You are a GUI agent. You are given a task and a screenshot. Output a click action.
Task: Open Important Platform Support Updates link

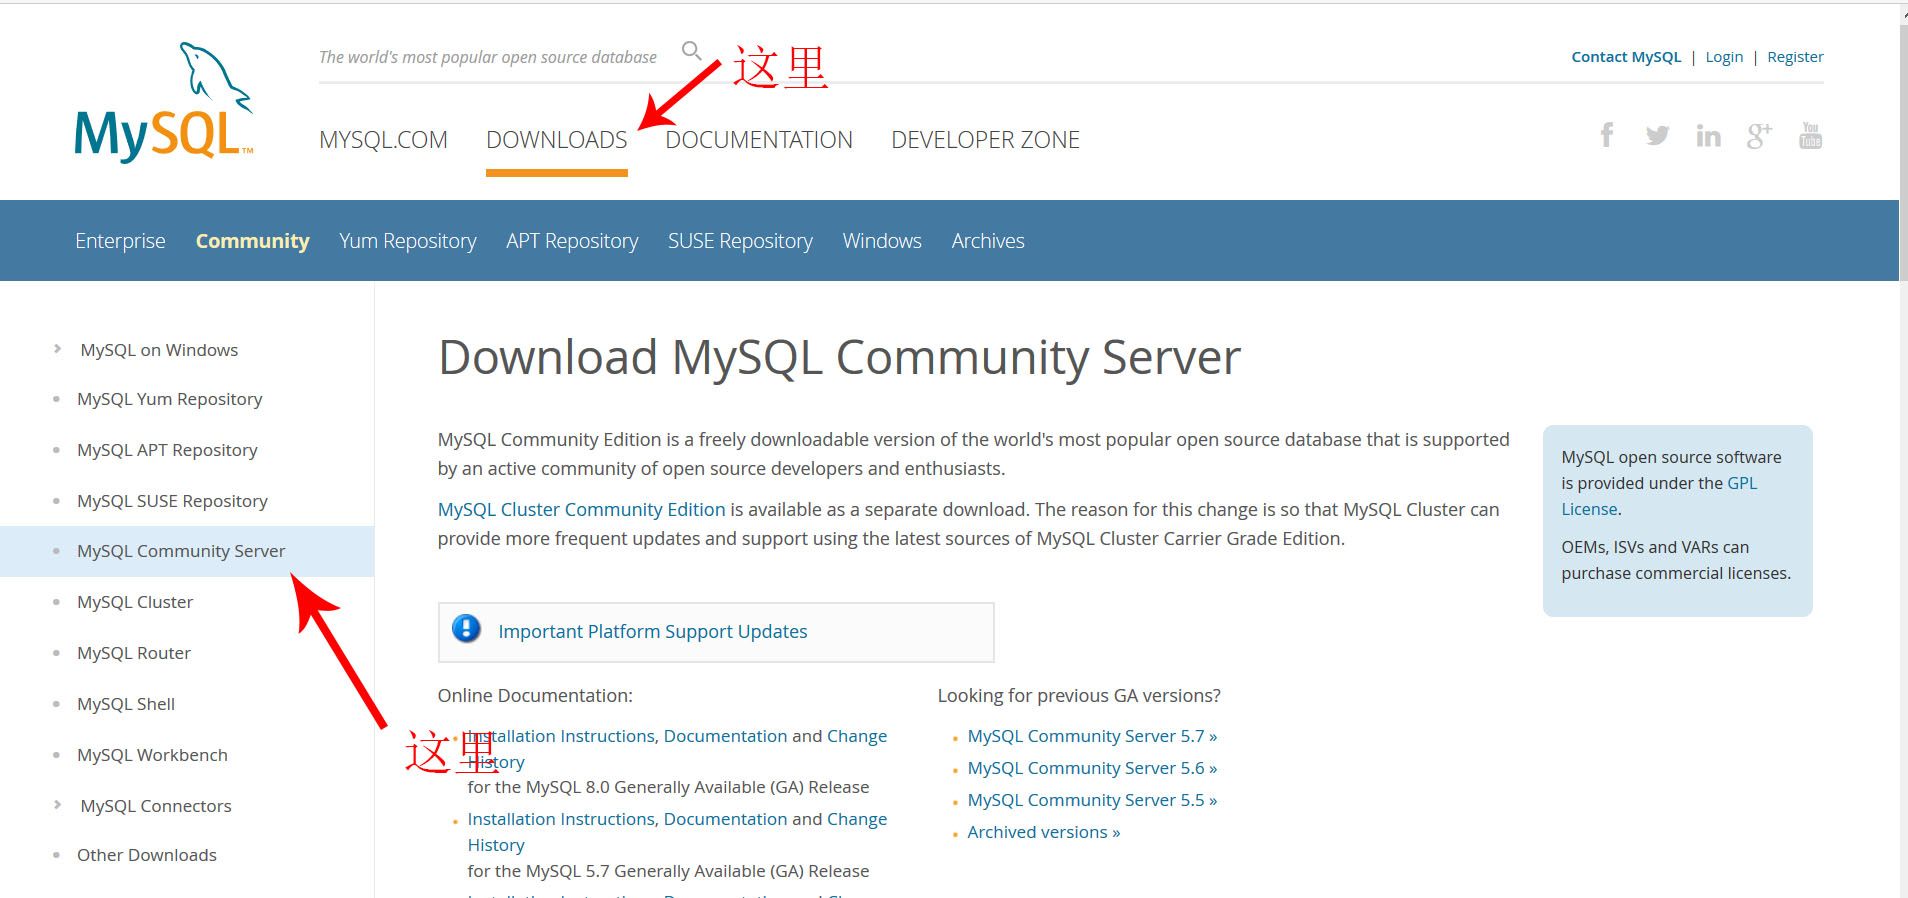pos(653,631)
